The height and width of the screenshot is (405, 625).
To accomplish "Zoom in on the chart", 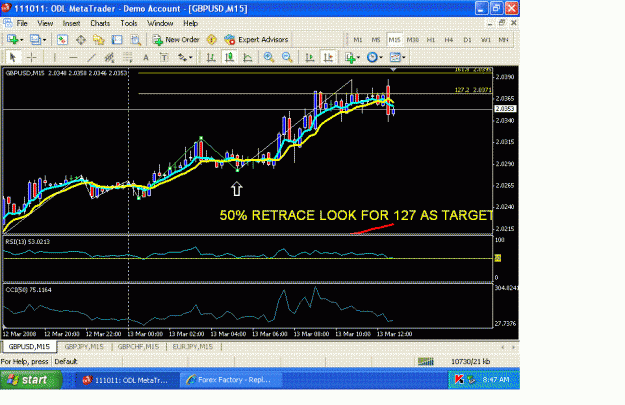I will click(269, 57).
